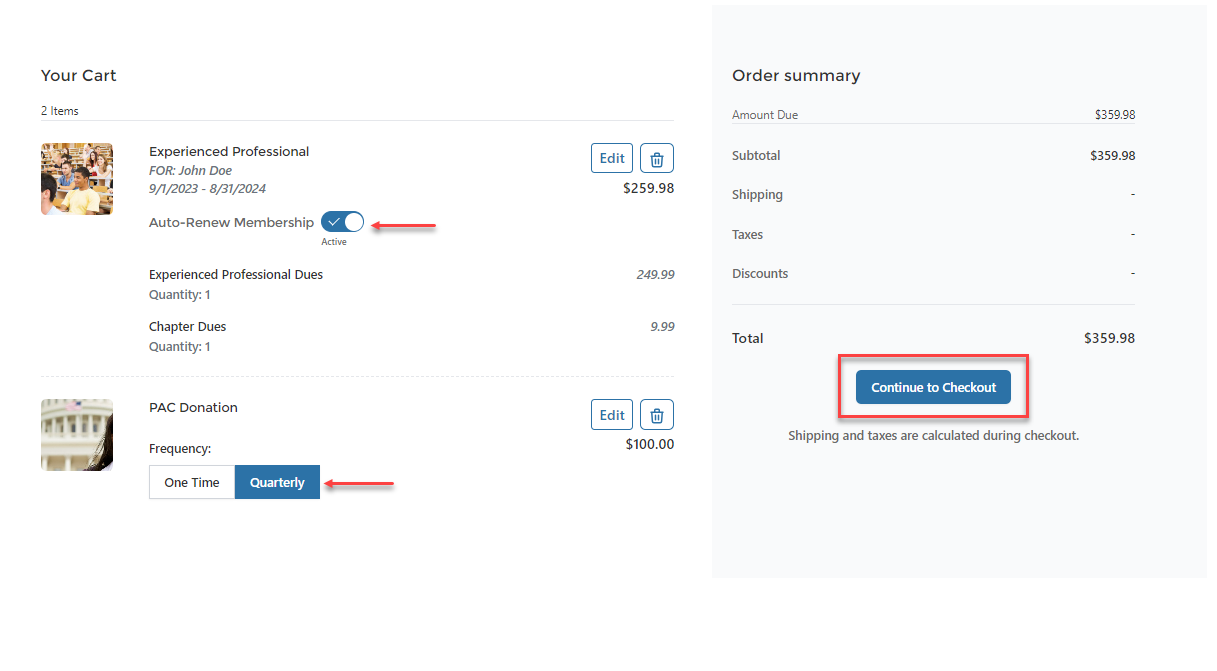1217x671 pixels.
Task: Continue to Checkout
Action: [933, 387]
